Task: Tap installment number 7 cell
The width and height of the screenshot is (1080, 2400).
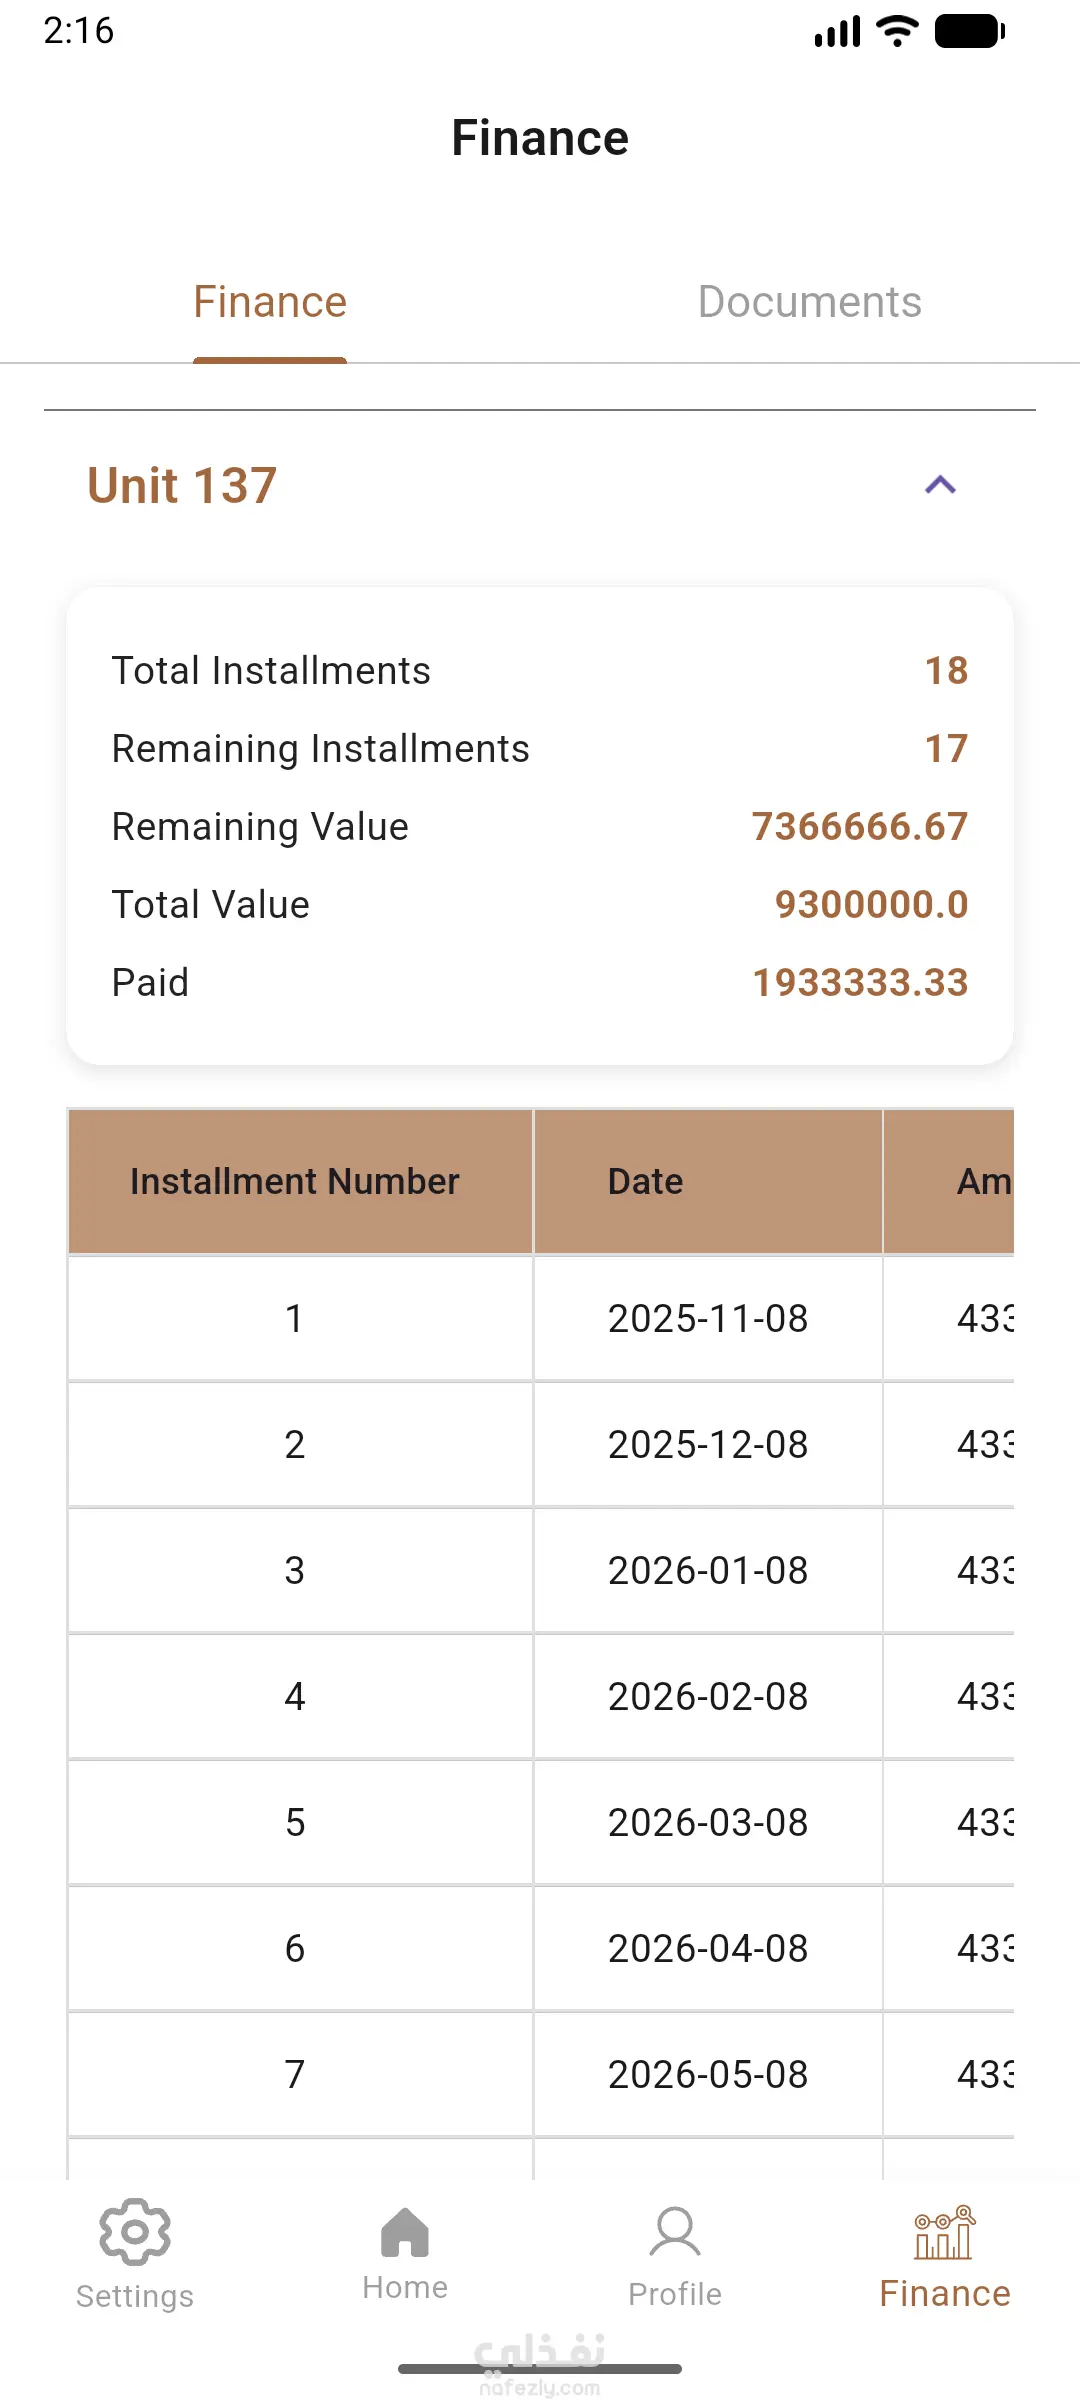Action: (x=300, y=2074)
